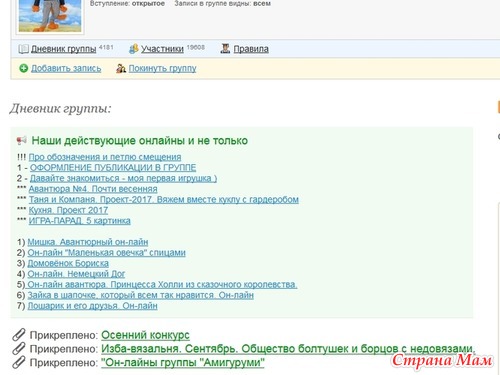This screenshot has height=375, width=500.
Task: Open Авантюра №4. Почти весенняя link
Action: coord(93,189)
